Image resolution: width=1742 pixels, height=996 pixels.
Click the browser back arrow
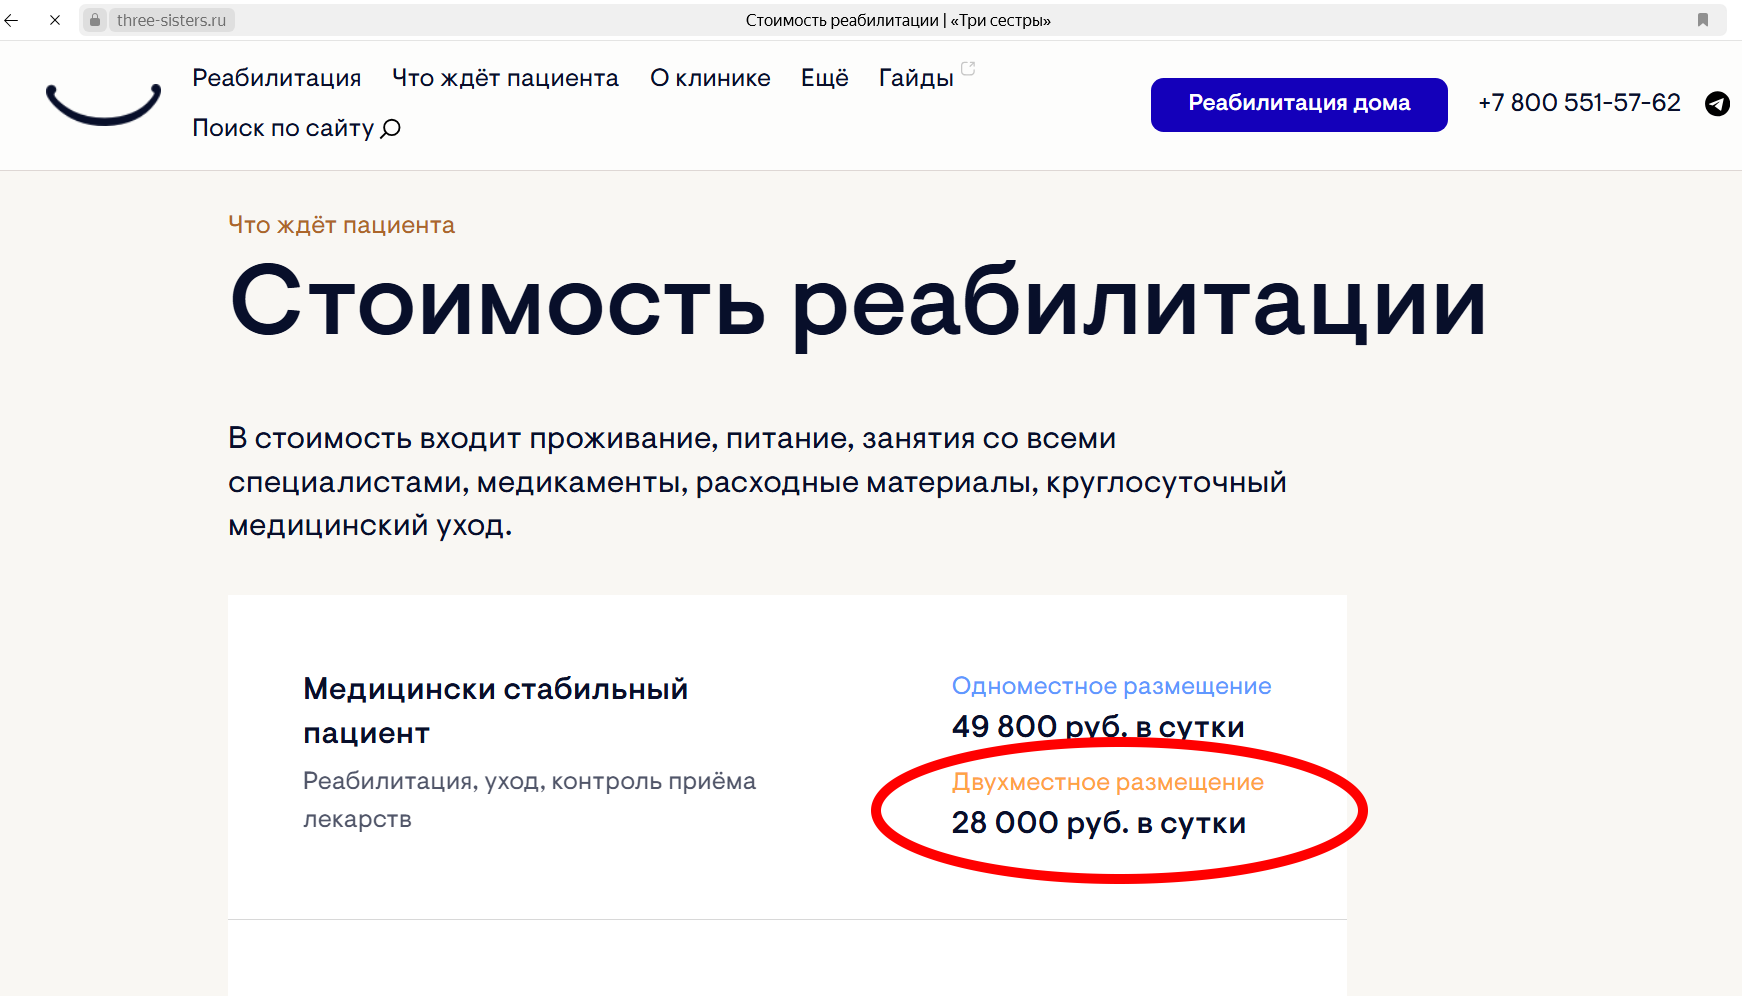pyautogui.click(x=12, y=20)
